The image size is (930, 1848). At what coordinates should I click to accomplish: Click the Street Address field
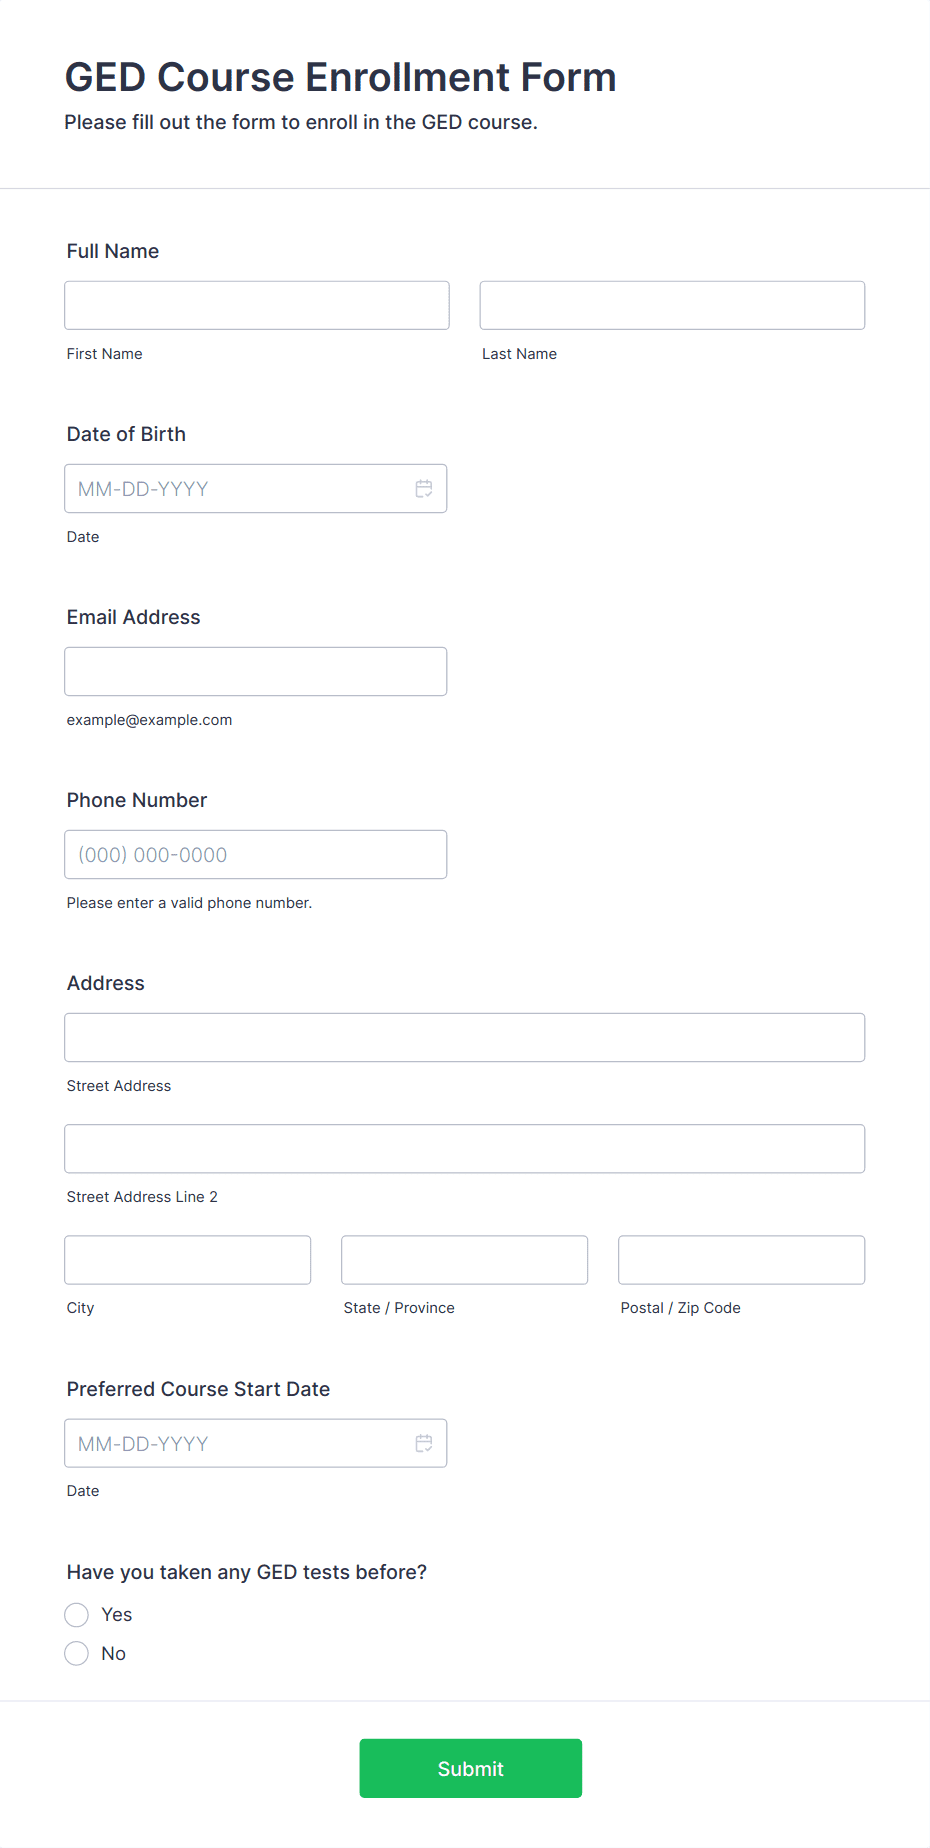click(x=465, y=1038)
